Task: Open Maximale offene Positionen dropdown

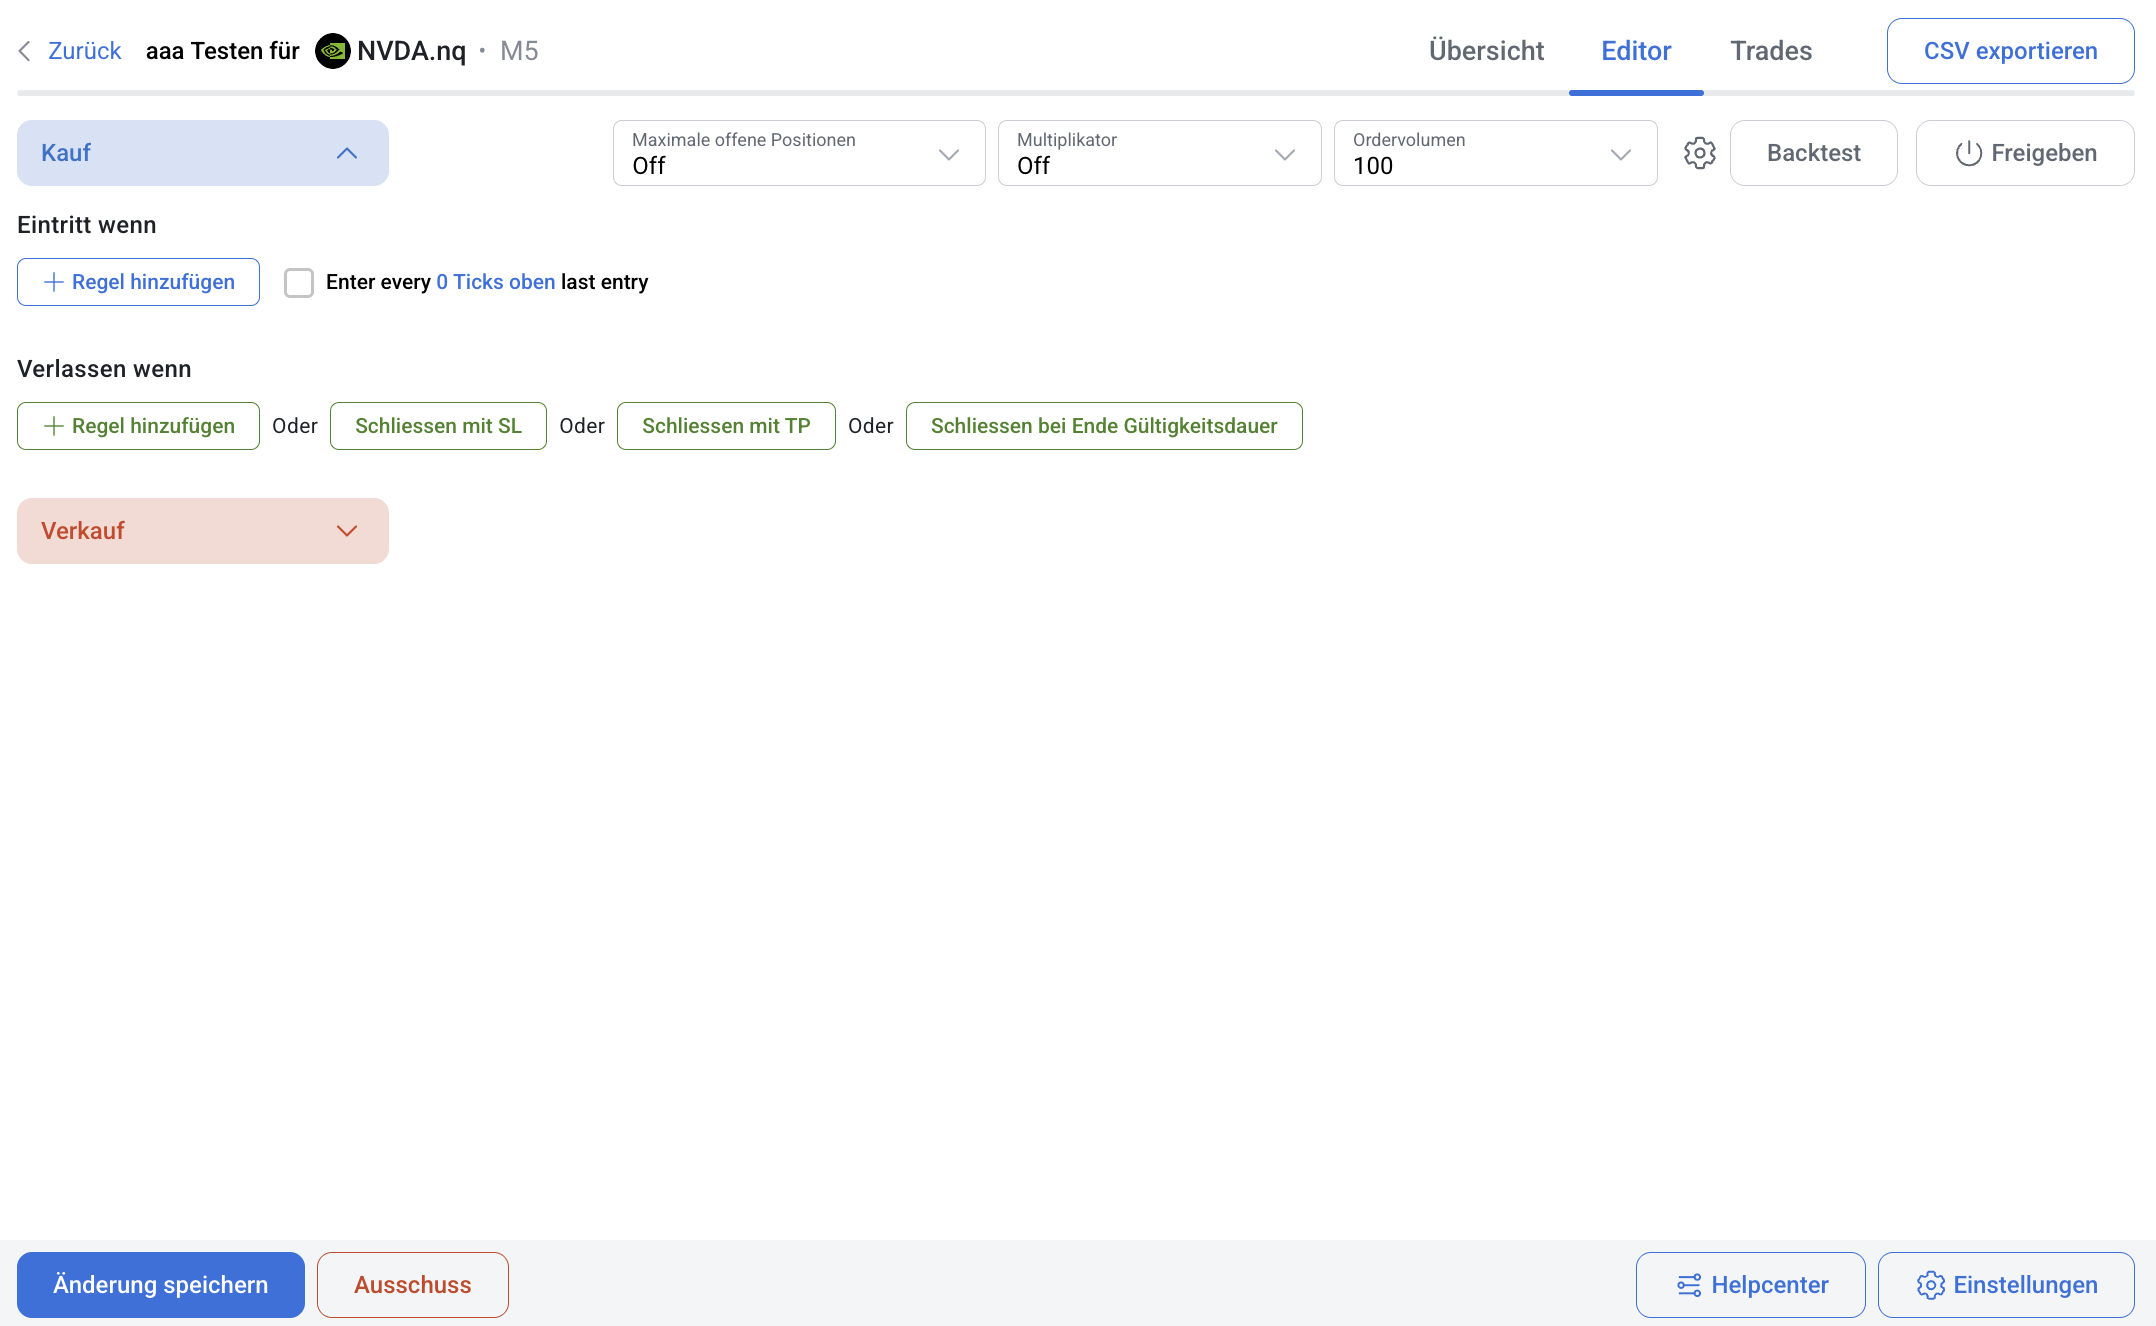Action: click(x=798, y=153)
